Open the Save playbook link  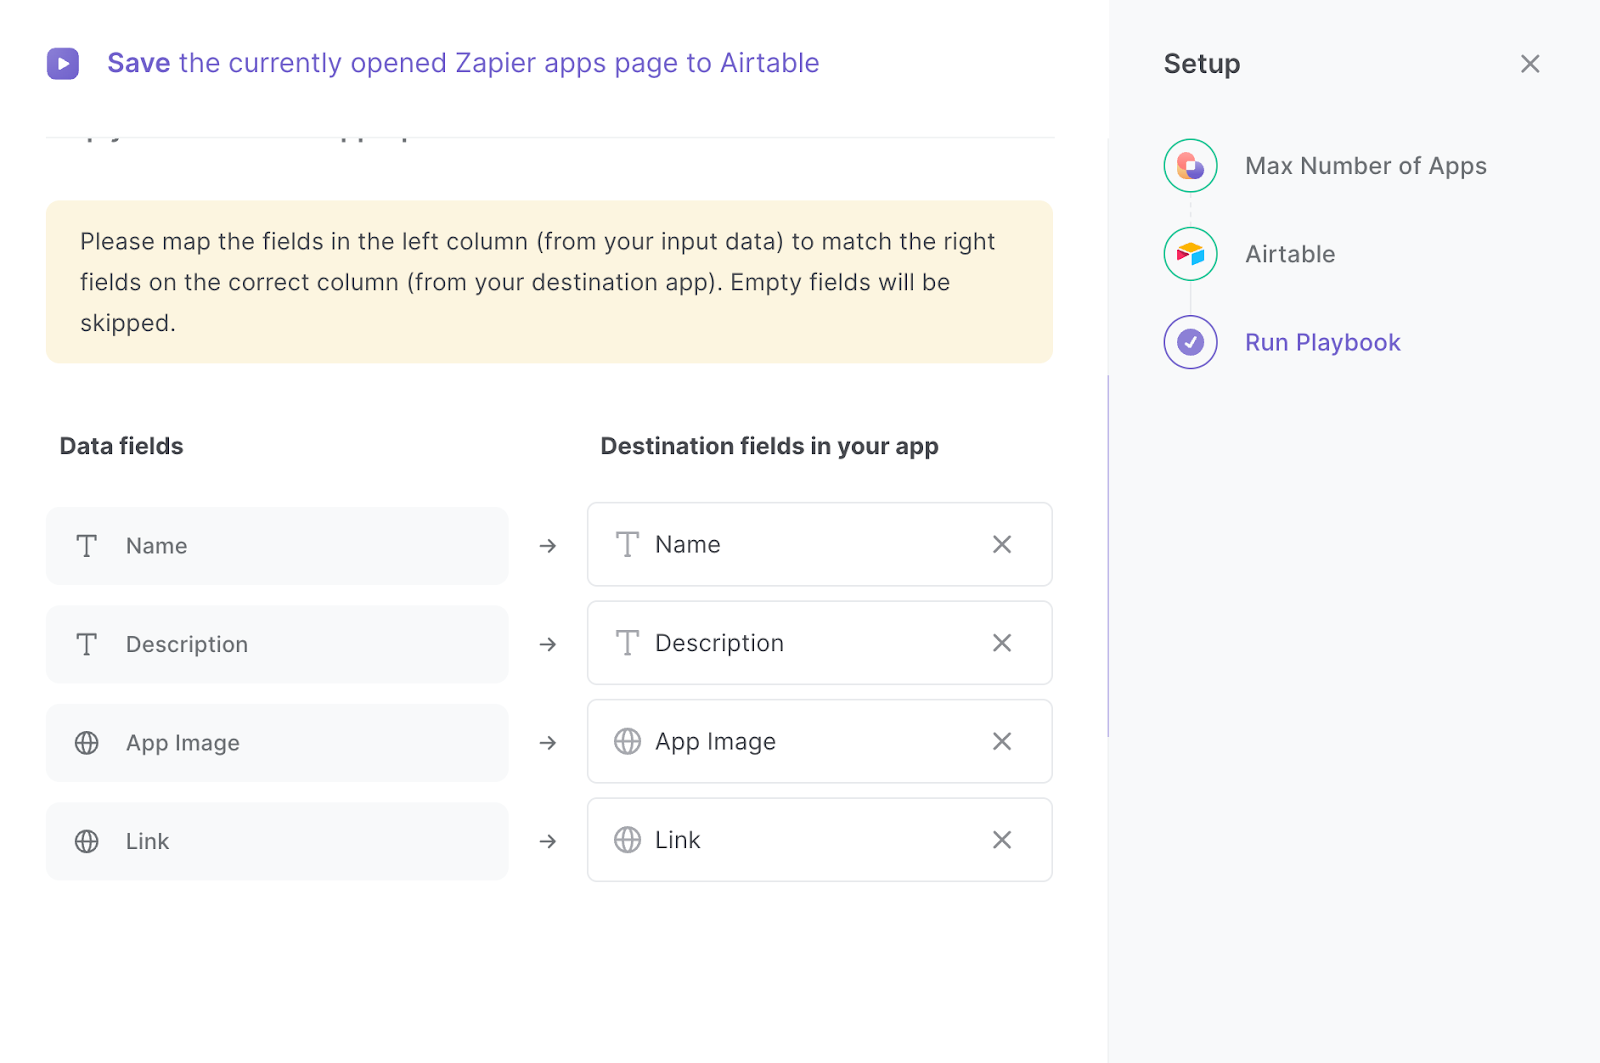point(139,63)
